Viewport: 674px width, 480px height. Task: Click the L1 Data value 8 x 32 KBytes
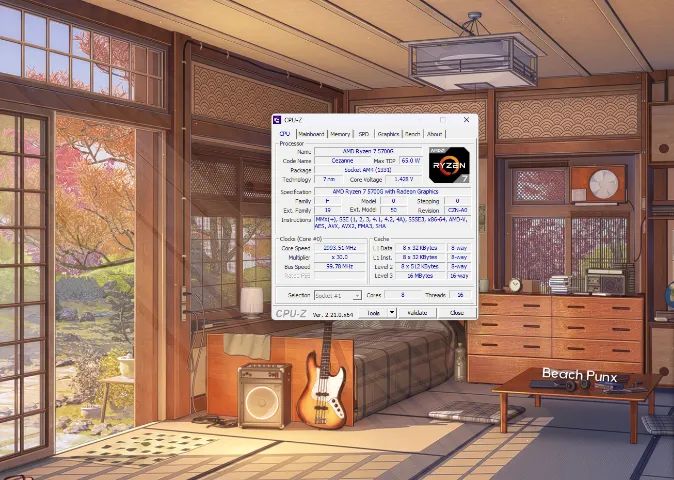tap(420, 248)
